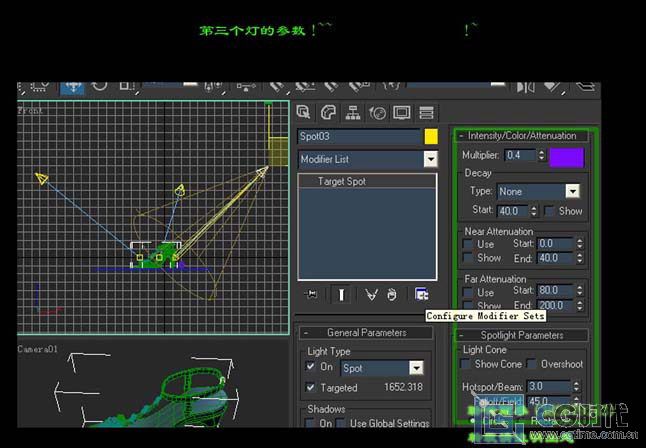Screen dimensions: 646x448
Task: Open the Spot light type dropdown
Action: 416,368
